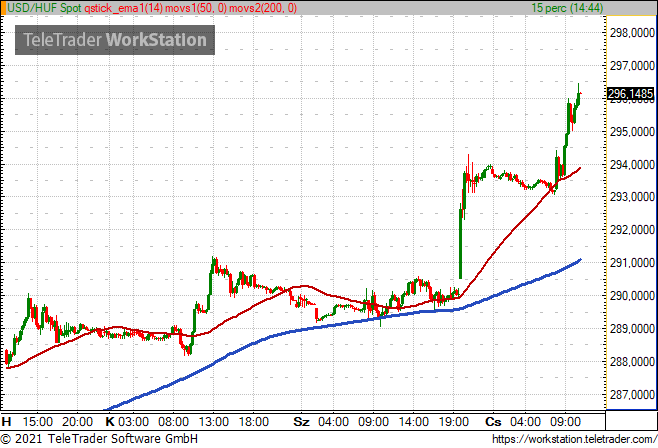Click the 292,0000 price axis label
Viewport: 658px width, 448px height.
(632, 230)
